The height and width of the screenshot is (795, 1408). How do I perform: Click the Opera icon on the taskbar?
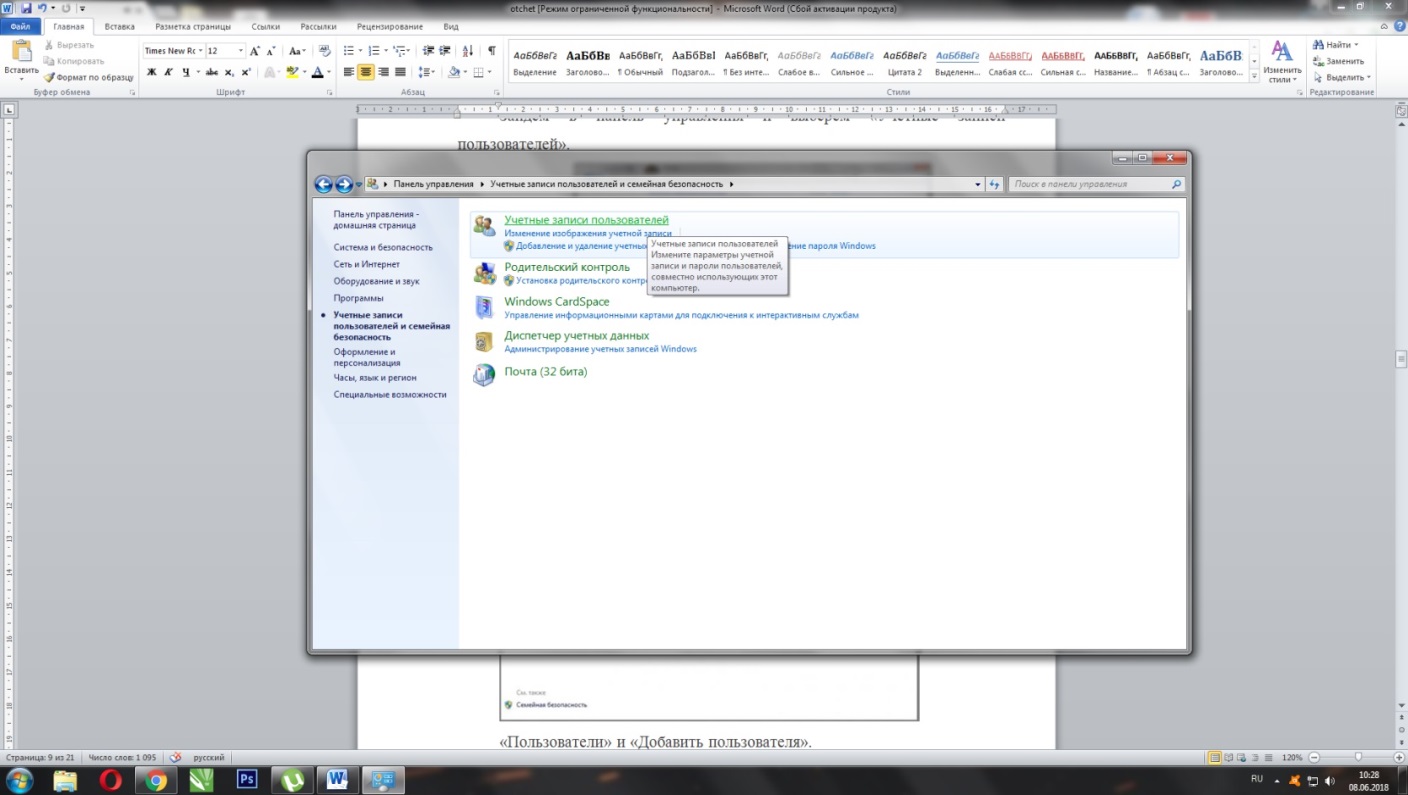(x=110, y=780)
